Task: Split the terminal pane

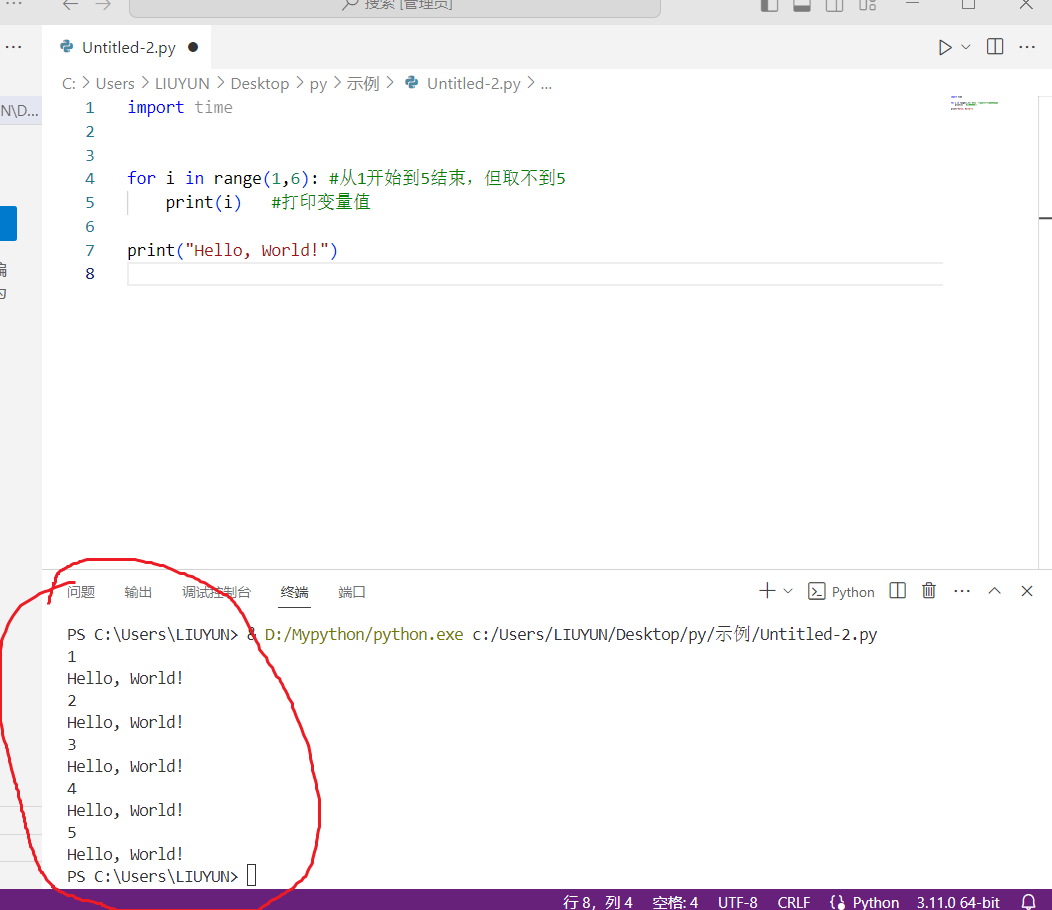Action: pos(897,591)
